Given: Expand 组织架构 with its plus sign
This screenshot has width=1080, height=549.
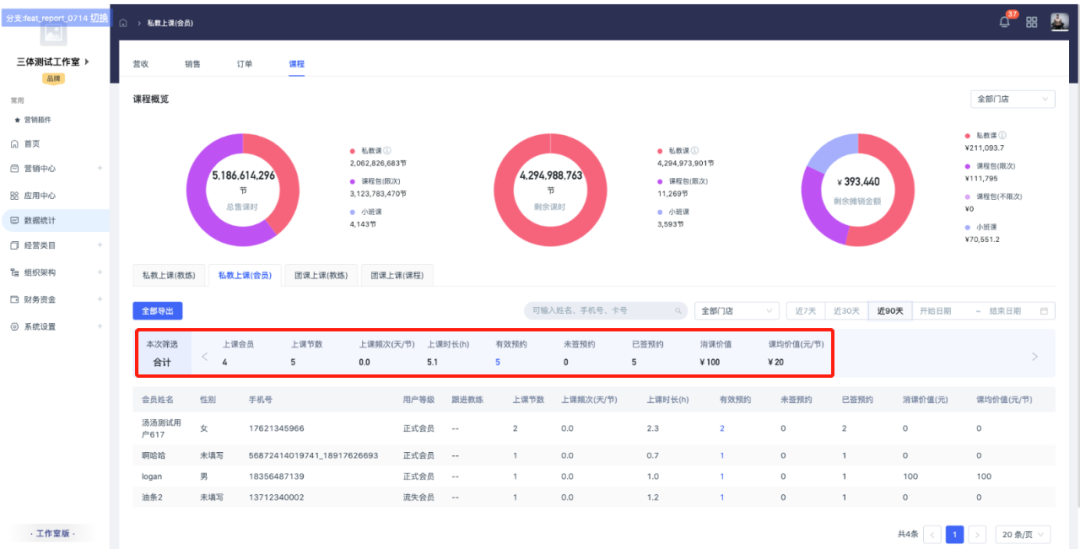Looking at the screenshot, I should [100, 273].
